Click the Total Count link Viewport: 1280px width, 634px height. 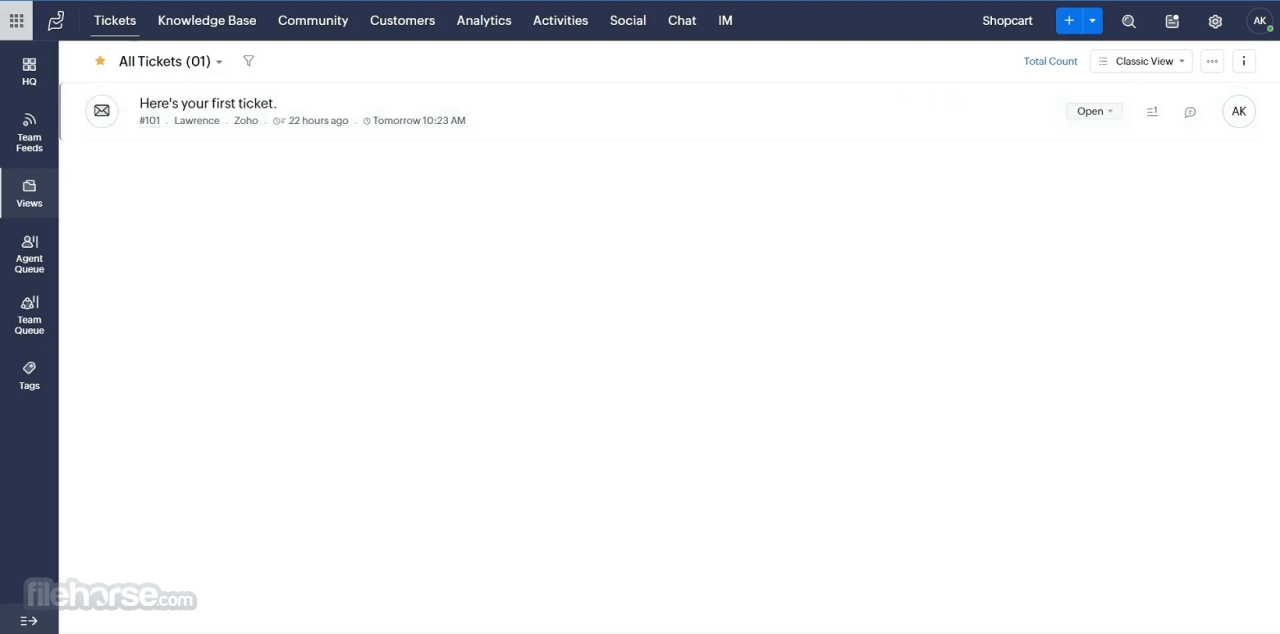tap(1050, 61)
